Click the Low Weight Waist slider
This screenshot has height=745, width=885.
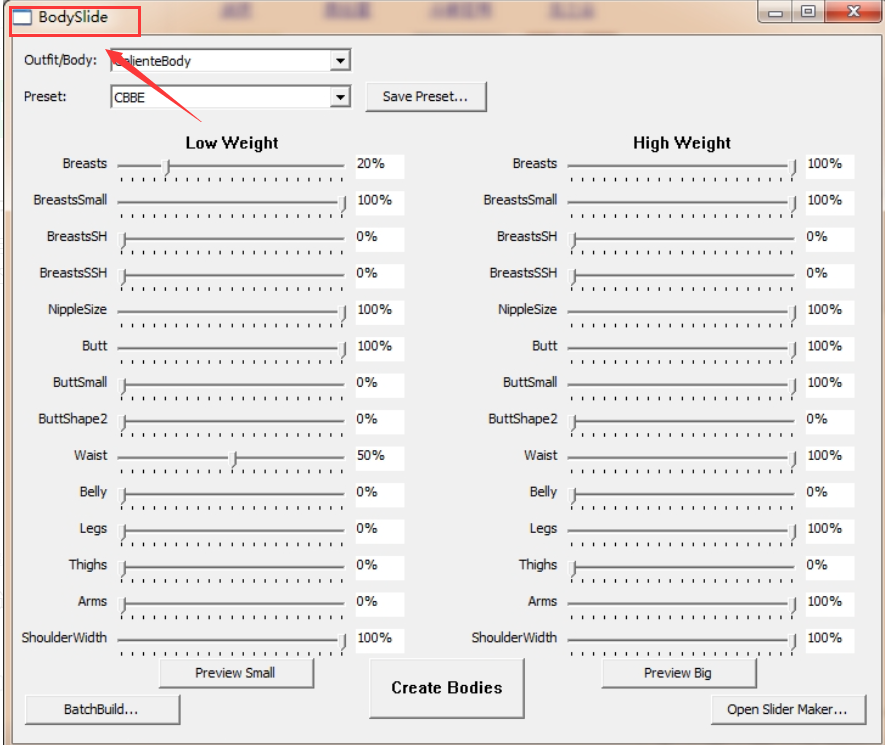click(231, 461)
